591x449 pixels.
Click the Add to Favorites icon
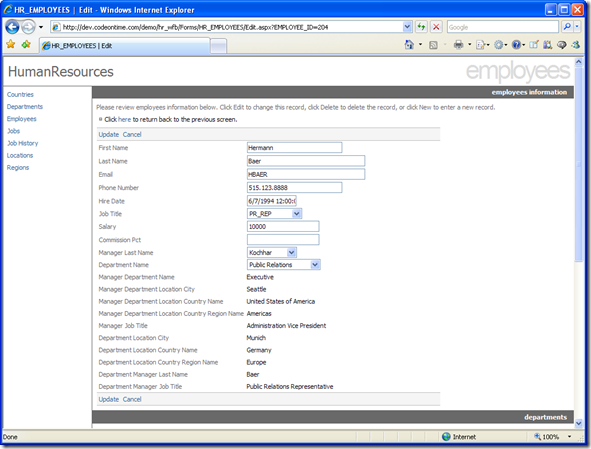coord(26,44)
